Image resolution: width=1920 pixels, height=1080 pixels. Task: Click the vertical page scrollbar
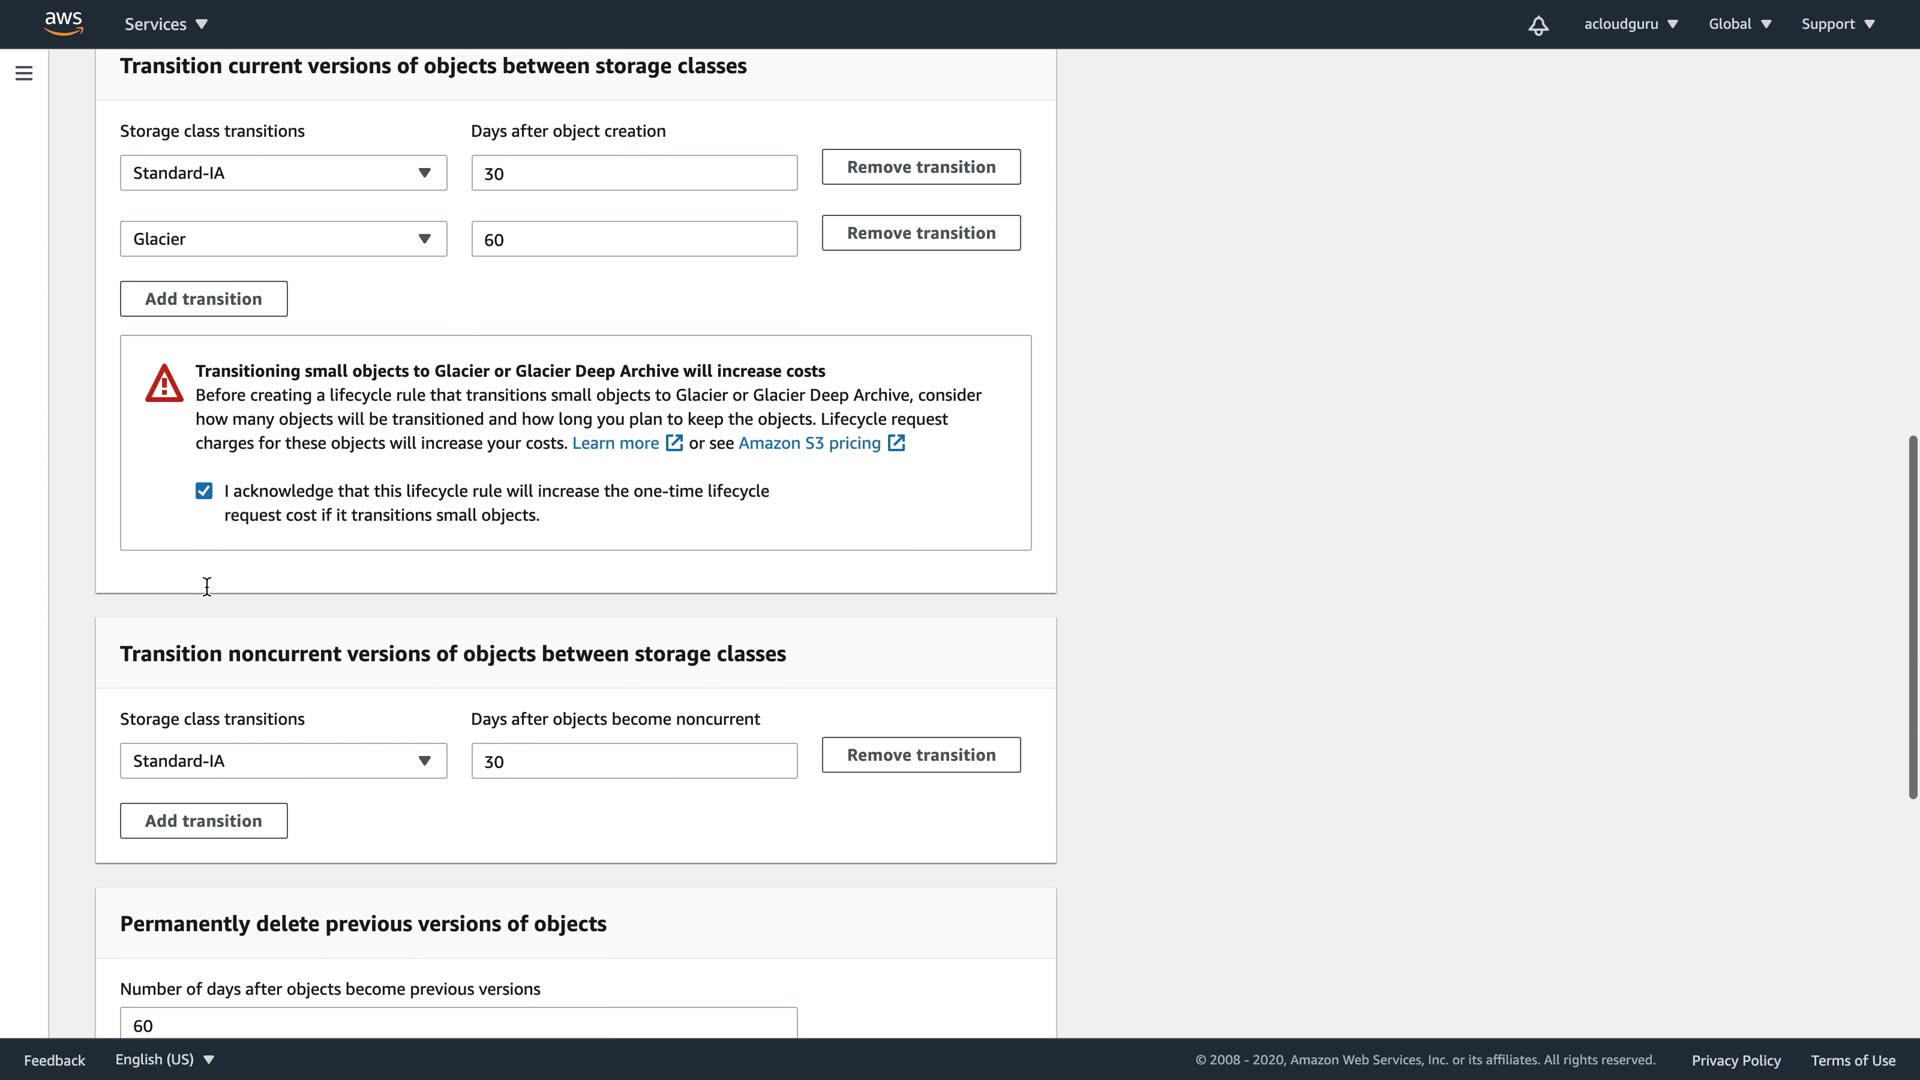1912,616
